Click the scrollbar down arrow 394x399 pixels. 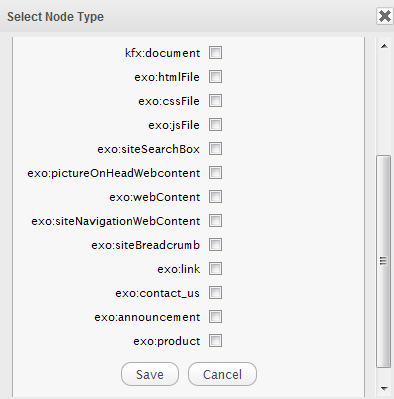[384, 388]
